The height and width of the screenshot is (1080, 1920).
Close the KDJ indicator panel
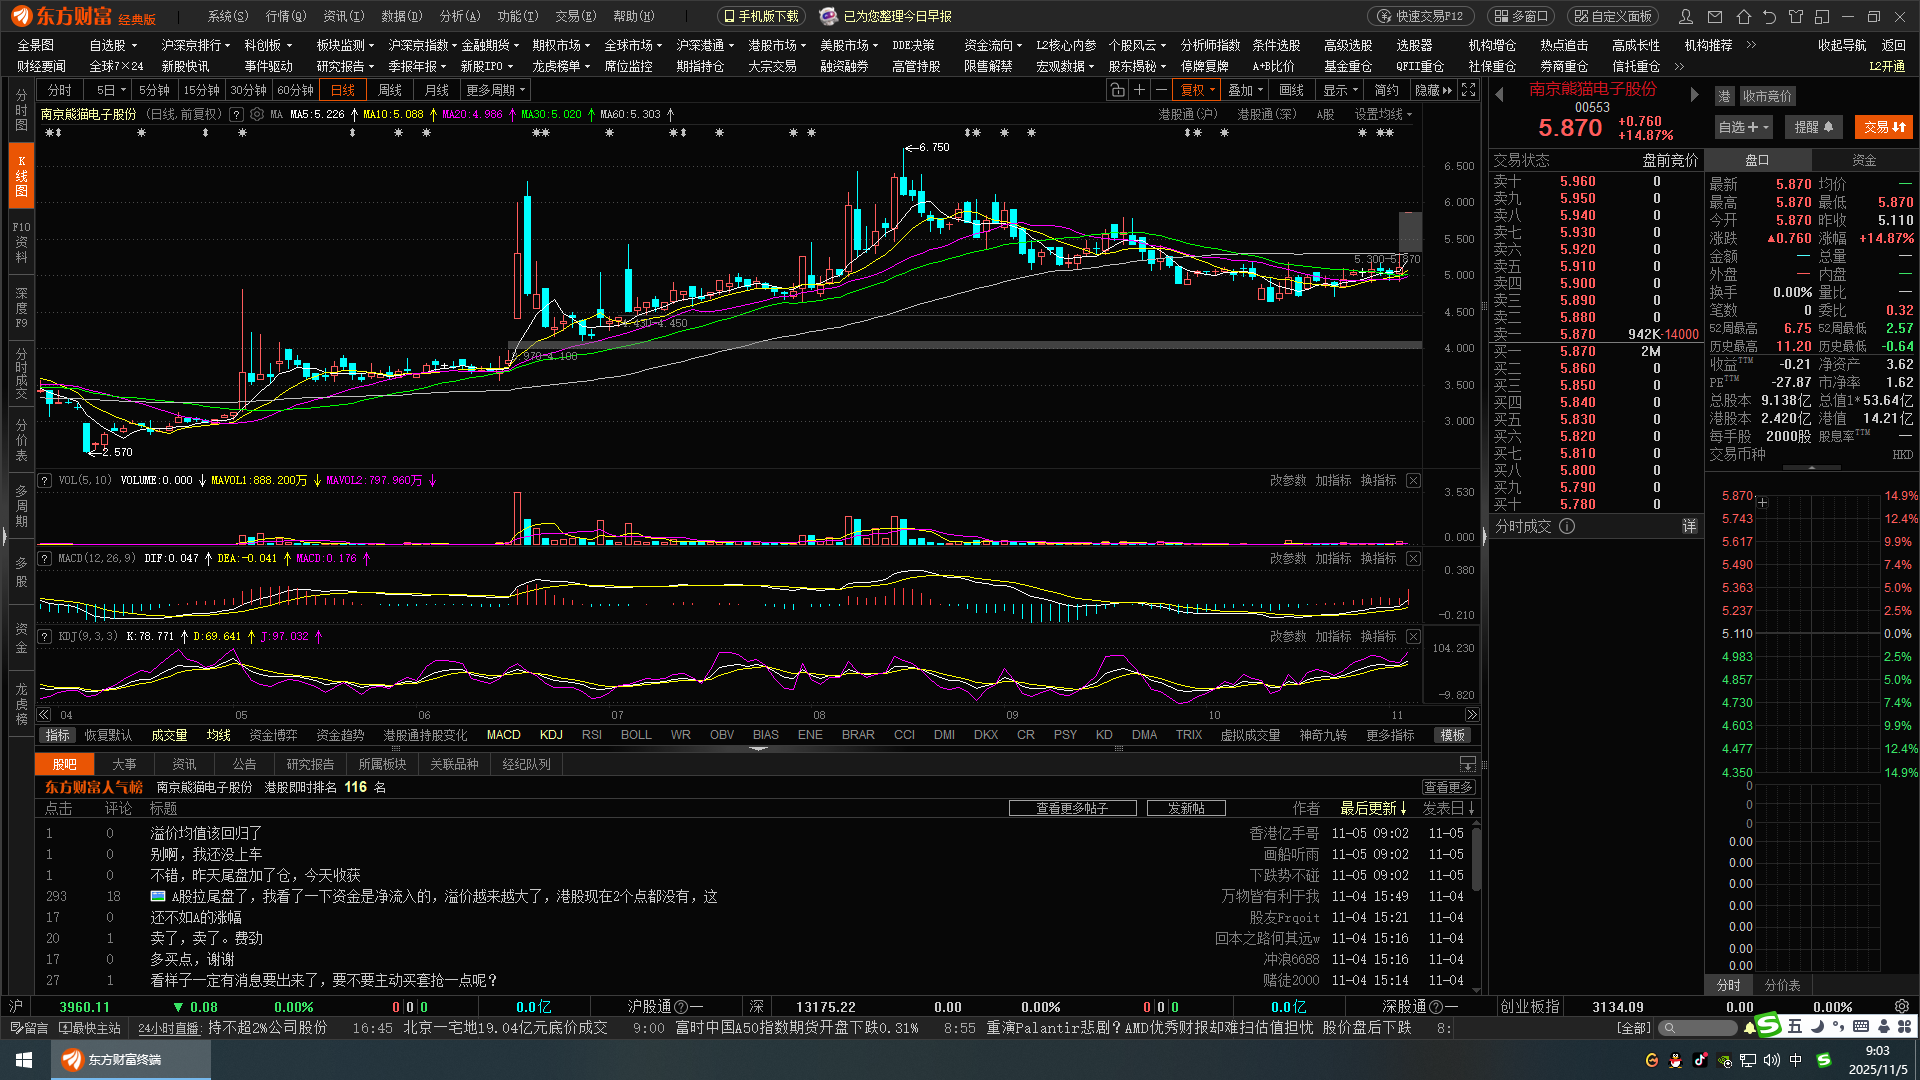[1413, 637]
